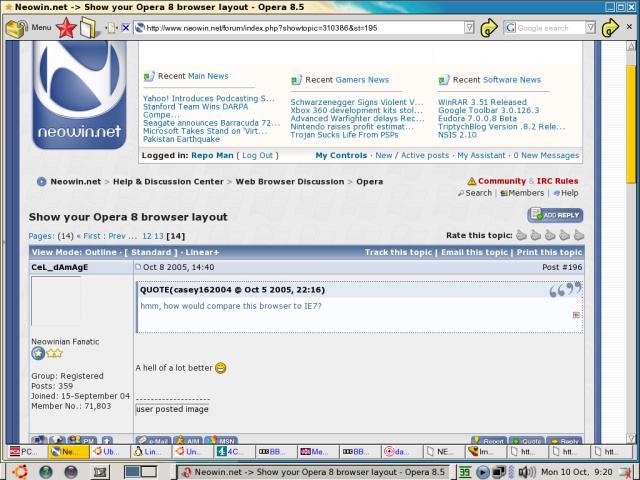Screen dimensions: 640x480
Task: Rate this topic with the last thumb icon
Action: 579,235
